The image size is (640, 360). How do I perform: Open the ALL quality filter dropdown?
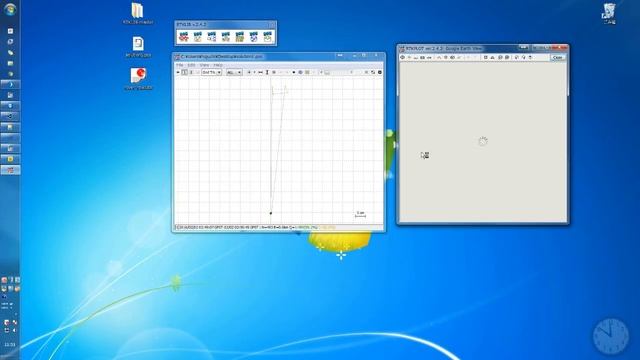[x=234, y=72]
